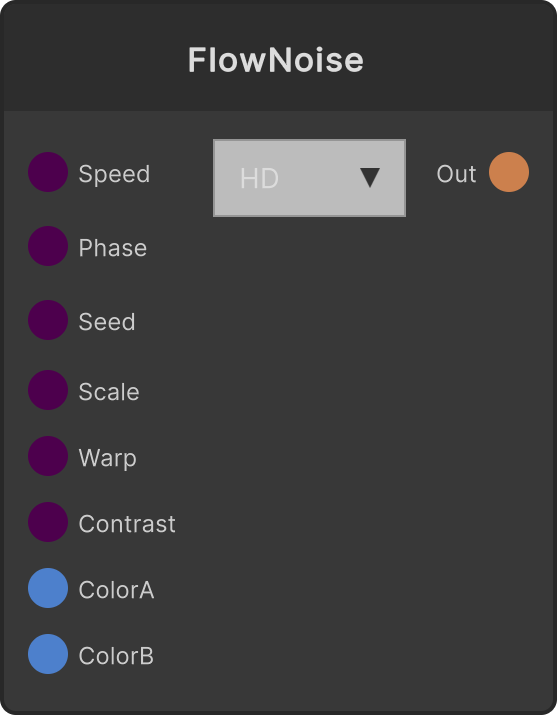Click the orange Out output port
The width and height of the screenshot is (557, 715).
pyautogui.click(x=509, y=172)
